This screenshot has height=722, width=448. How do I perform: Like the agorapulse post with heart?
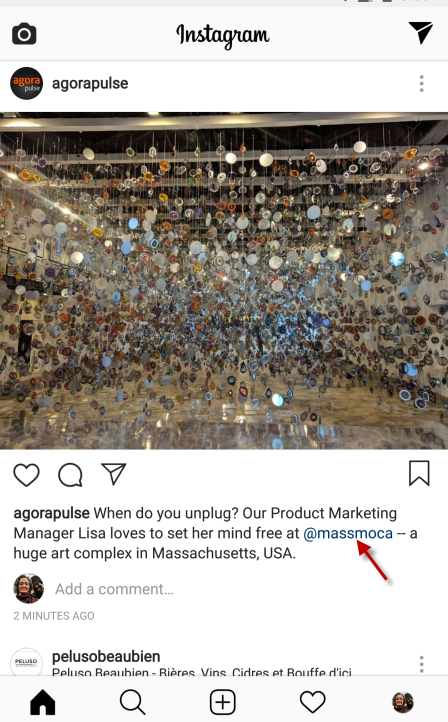26,475
